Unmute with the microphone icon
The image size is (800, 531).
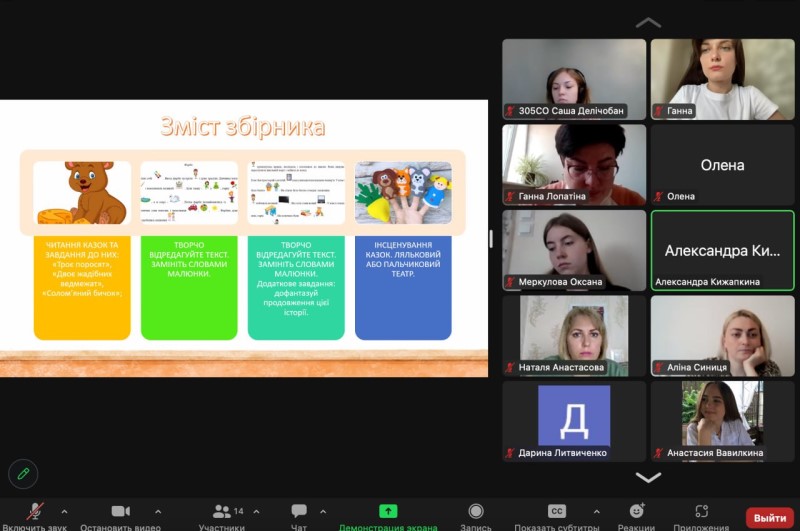click(35, 511)
